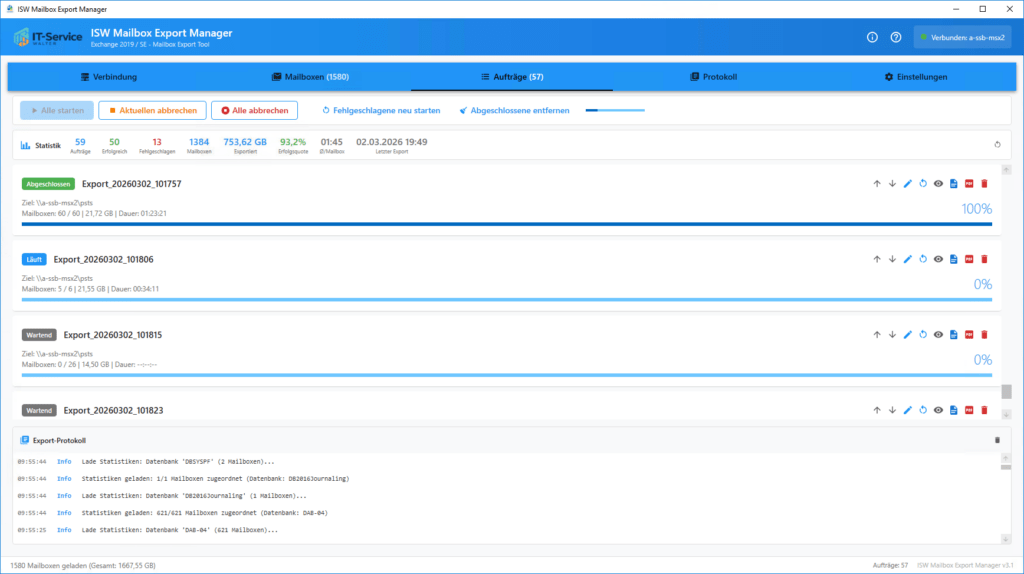
Task: Move Export_20260302_101815 job up
Action: click(x=876, y=335)
